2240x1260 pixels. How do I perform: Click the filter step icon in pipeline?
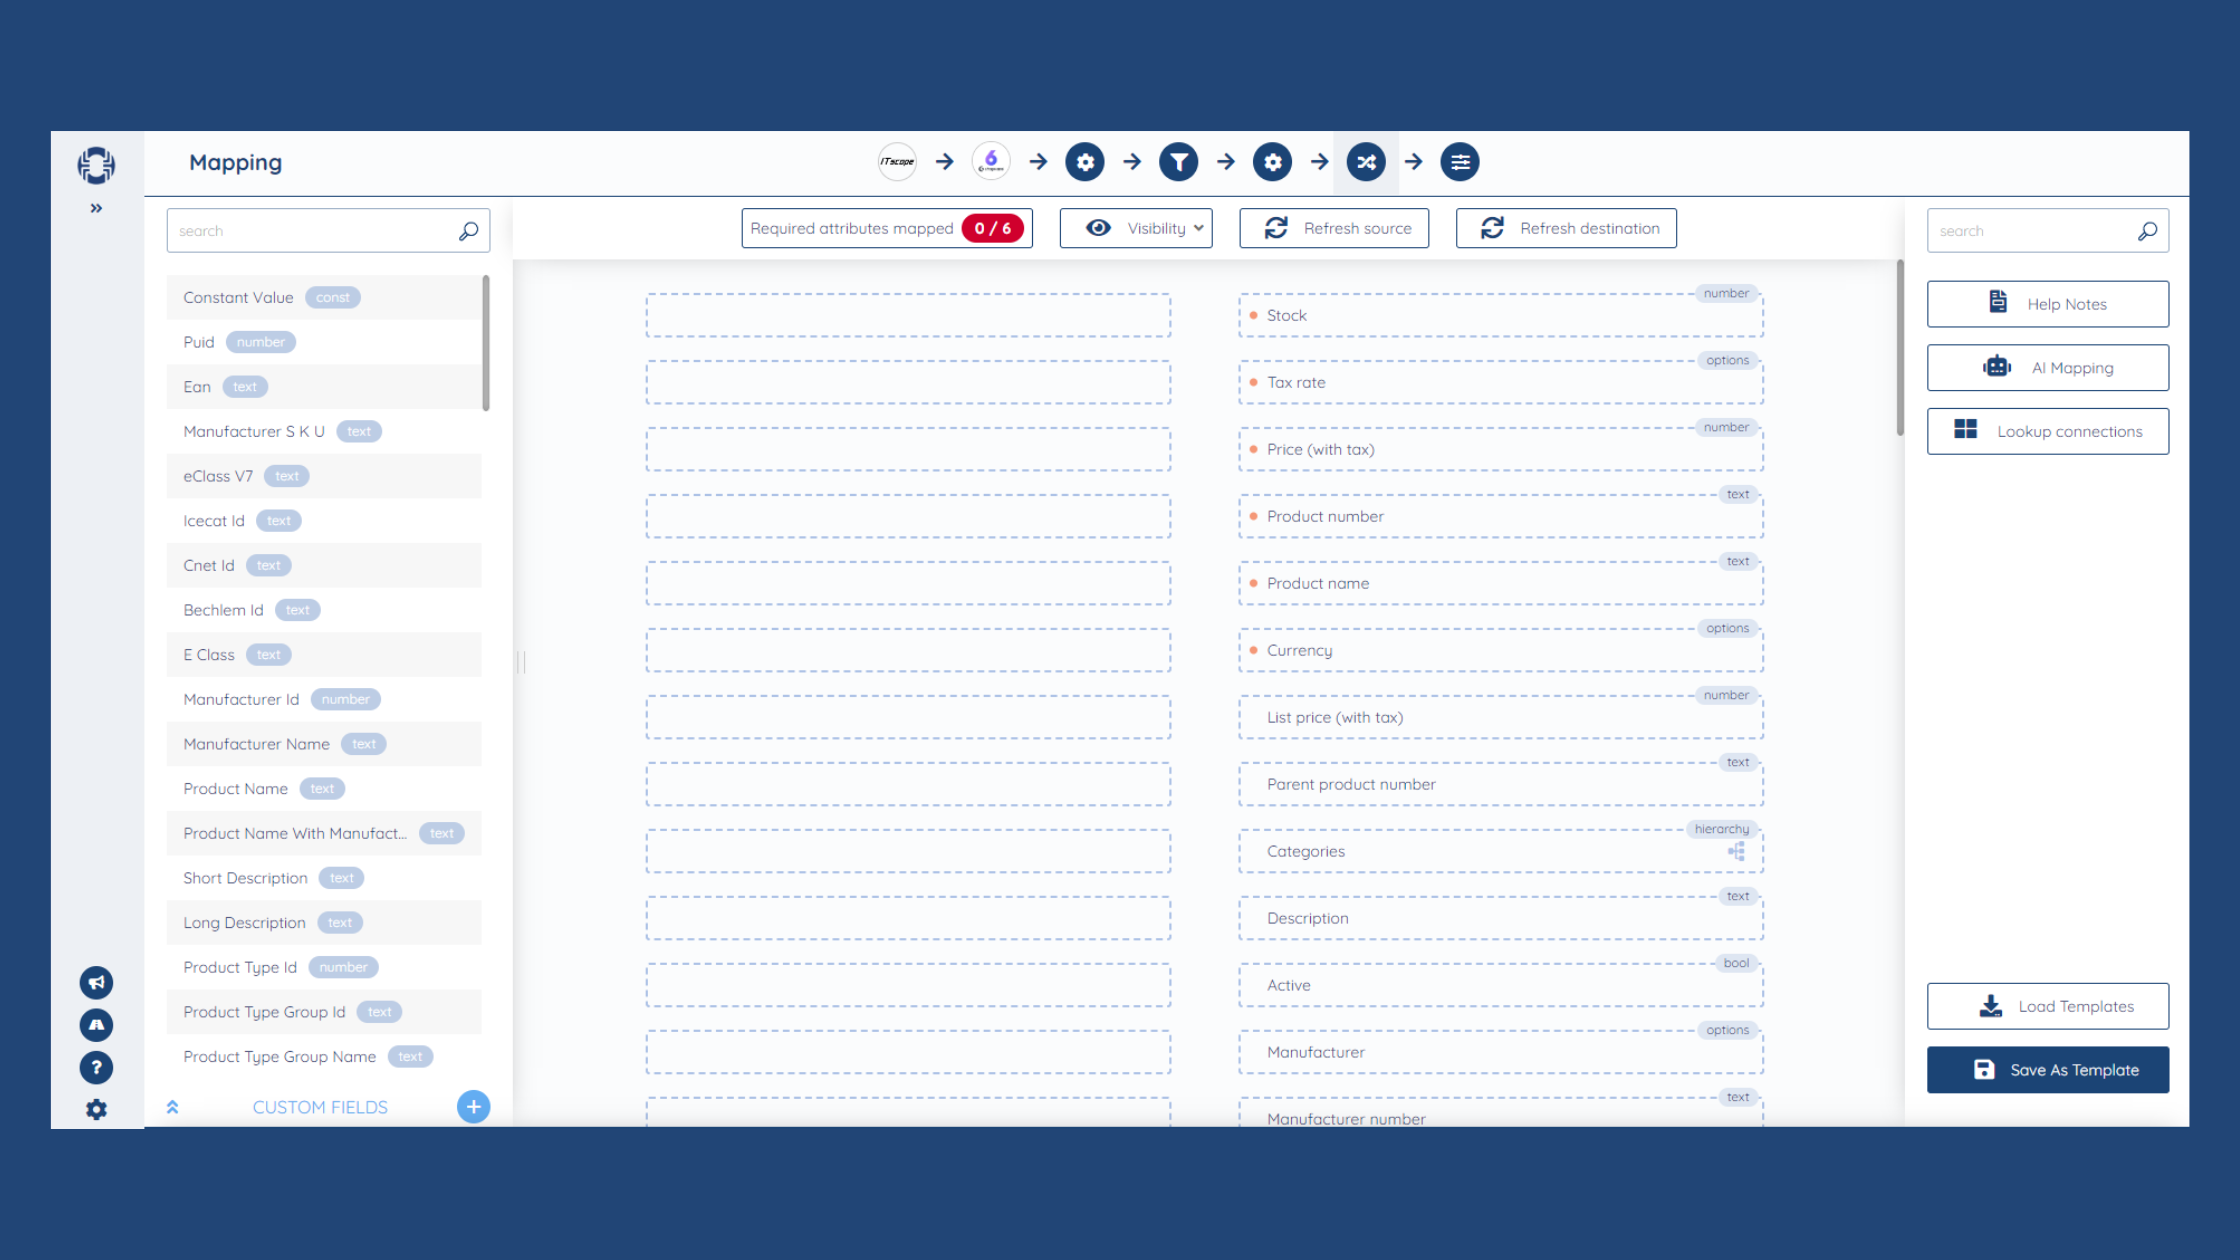coord(1178,162)
